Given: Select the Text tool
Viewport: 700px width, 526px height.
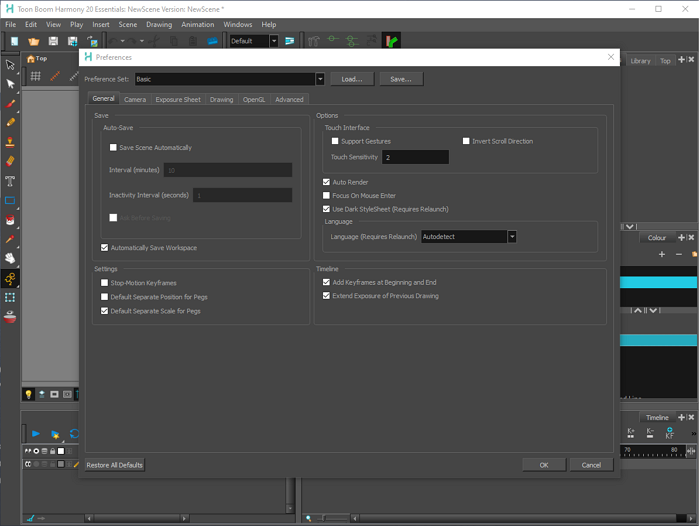Looking at the screenshot, I should tap(10, 181).
